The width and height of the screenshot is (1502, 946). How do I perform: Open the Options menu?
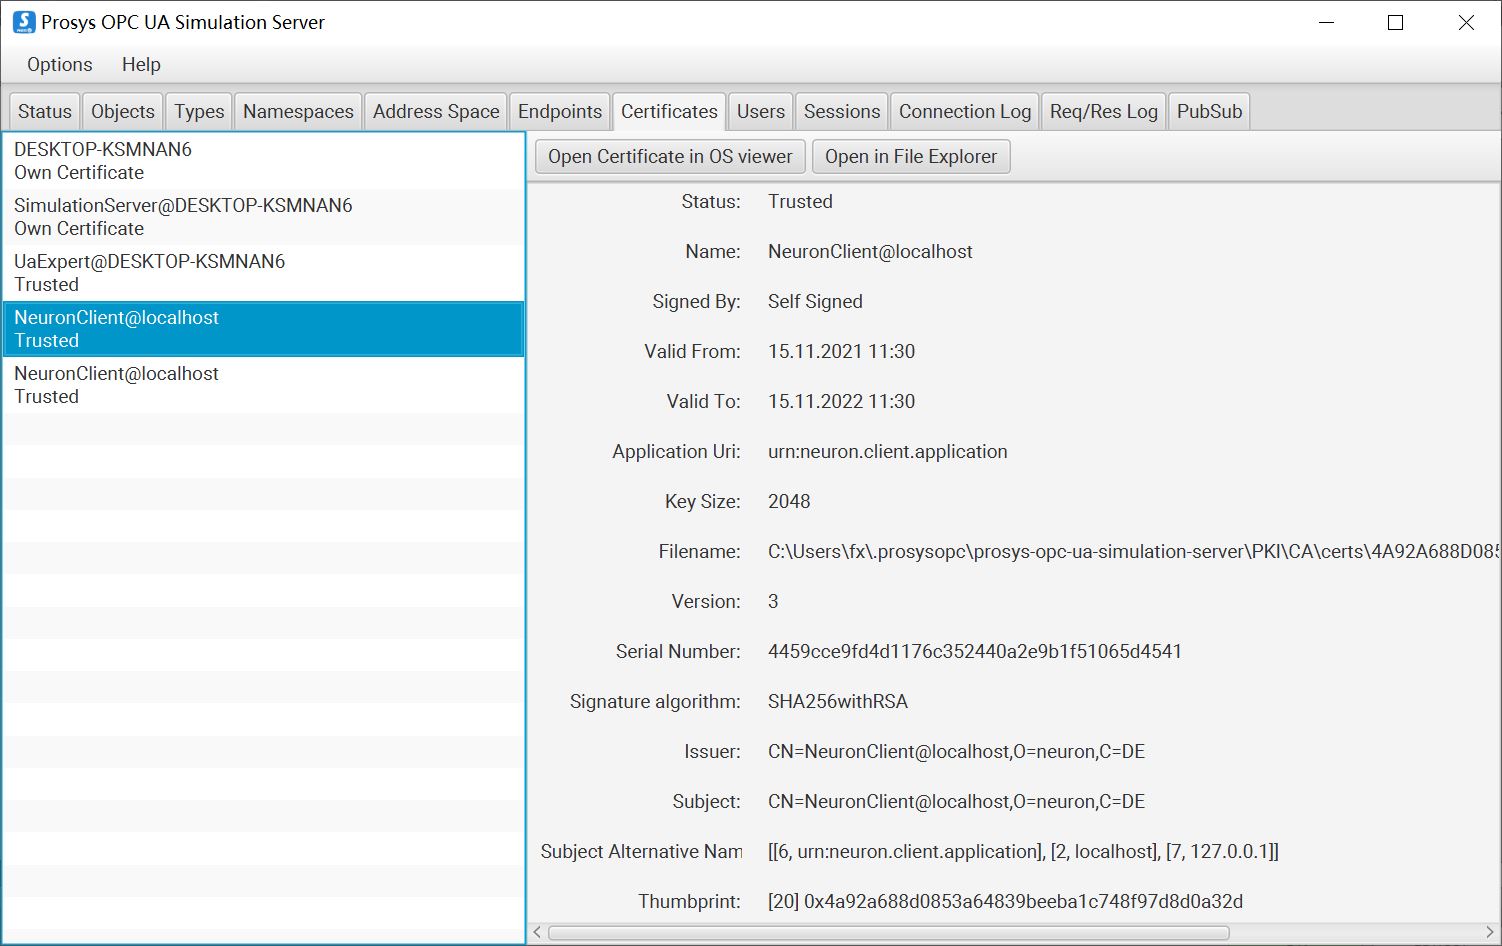point(58,64)
